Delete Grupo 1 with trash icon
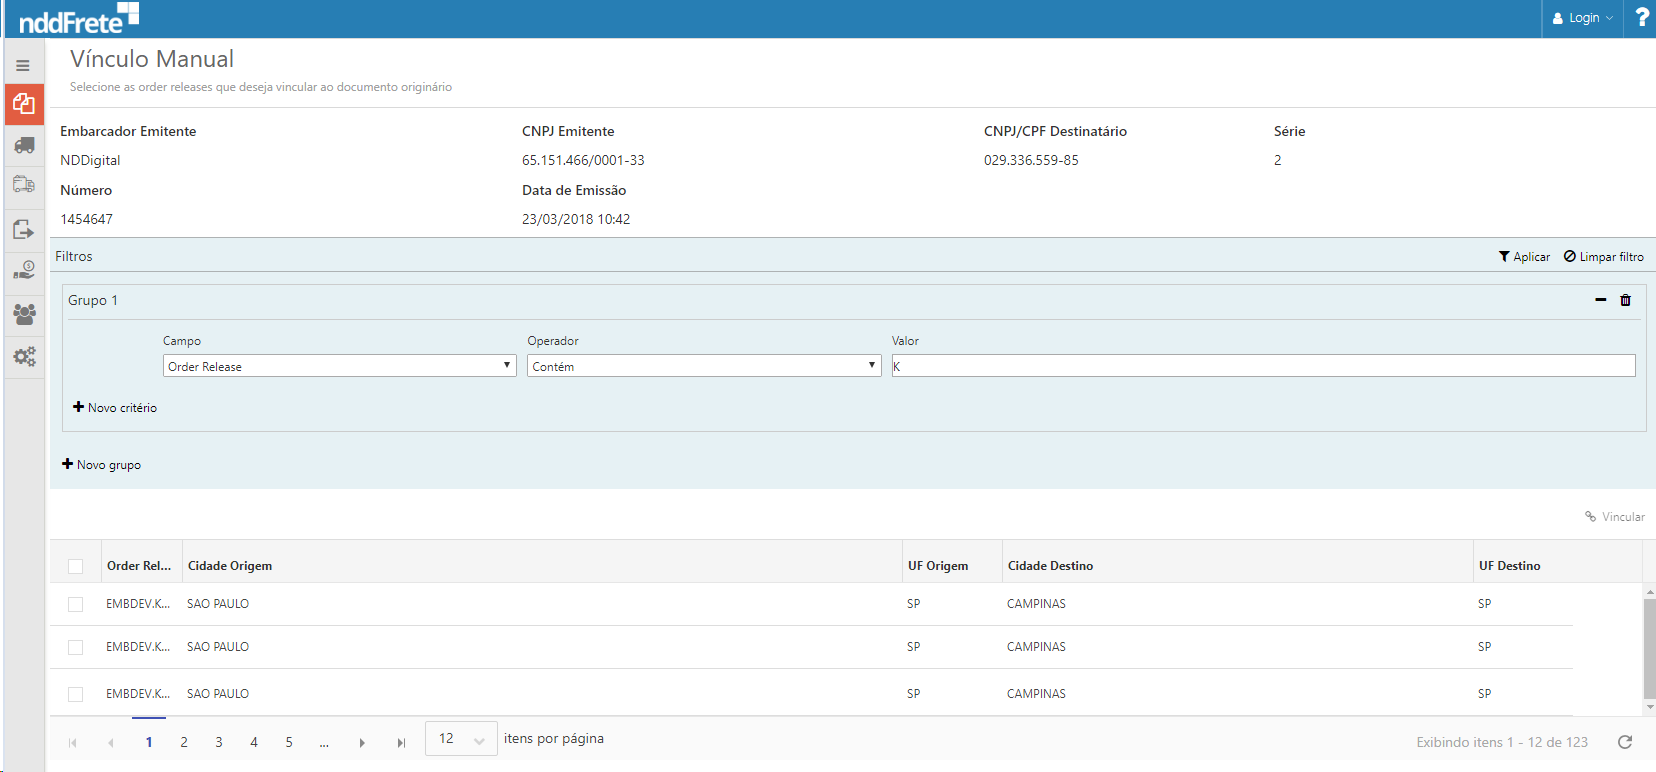This screenshot has width=1656, height=772. 1625,300
